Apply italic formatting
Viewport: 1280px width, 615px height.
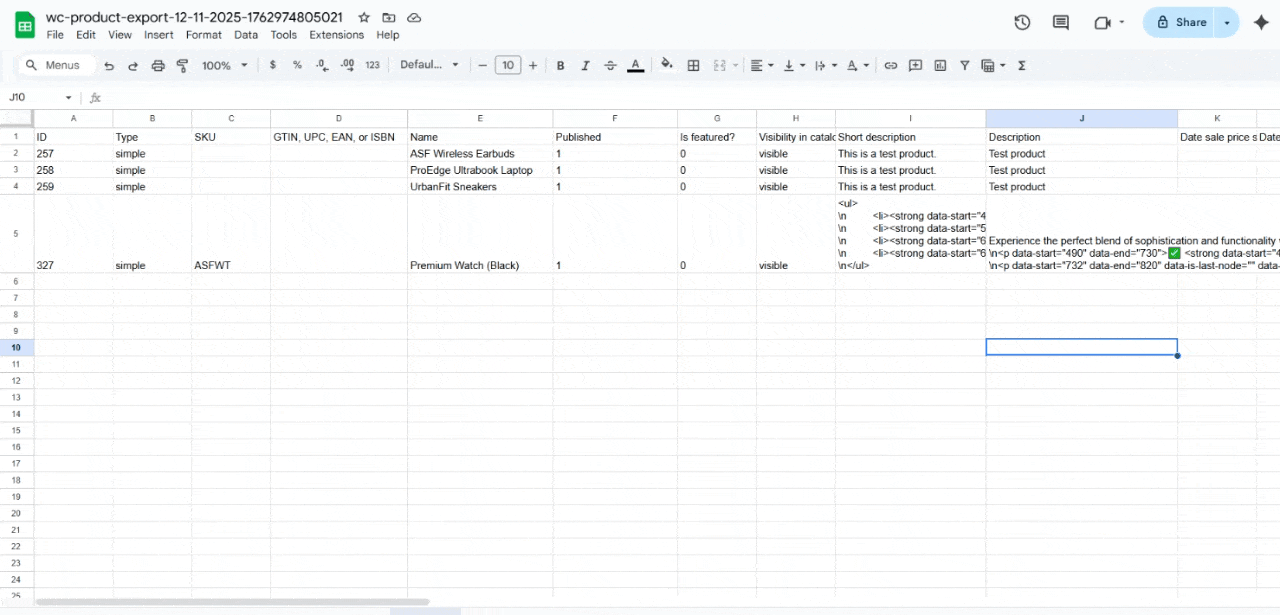click(x=585, y=65)
